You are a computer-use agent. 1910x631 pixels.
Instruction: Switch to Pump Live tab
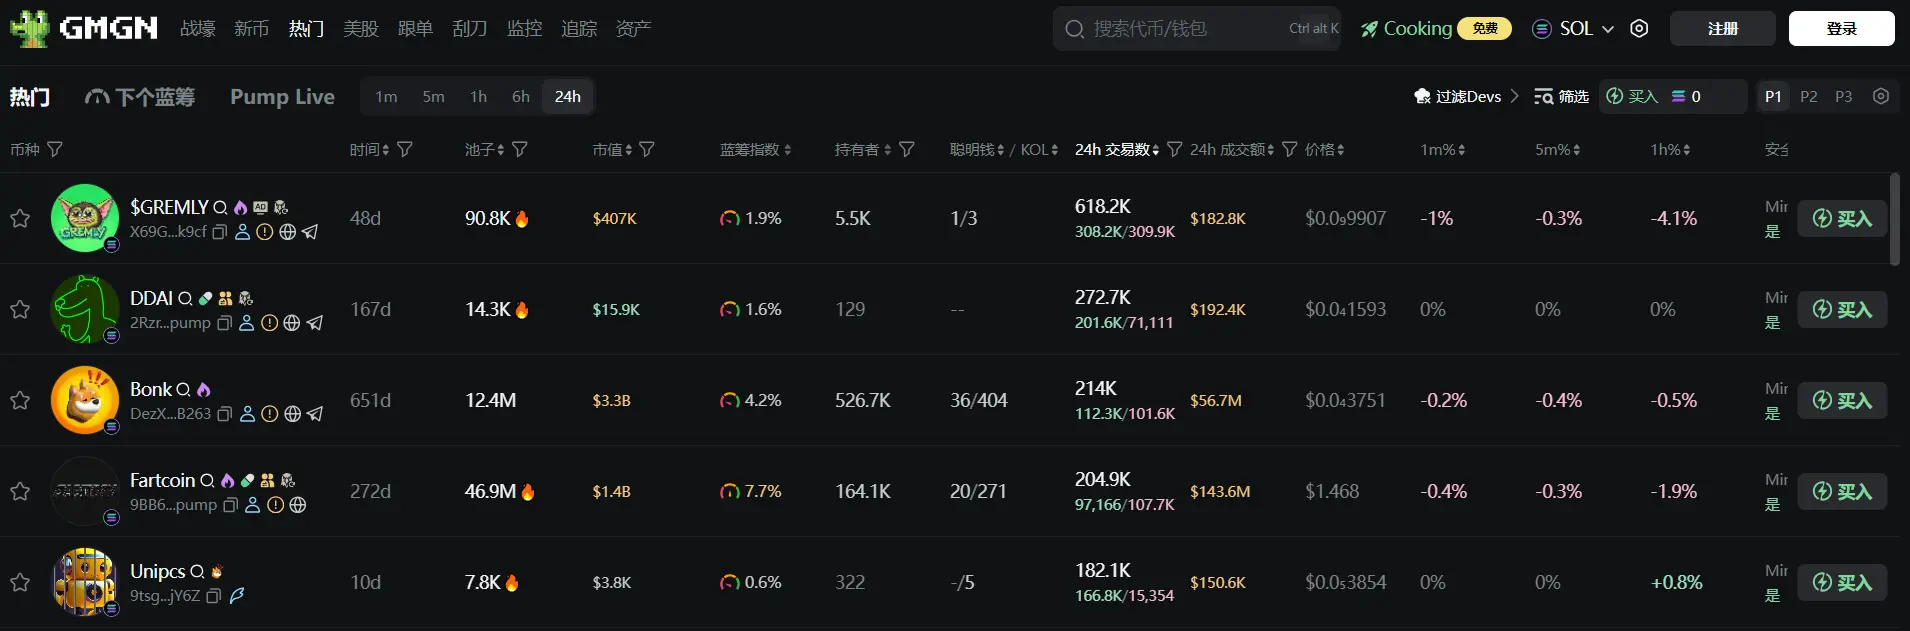282,96
